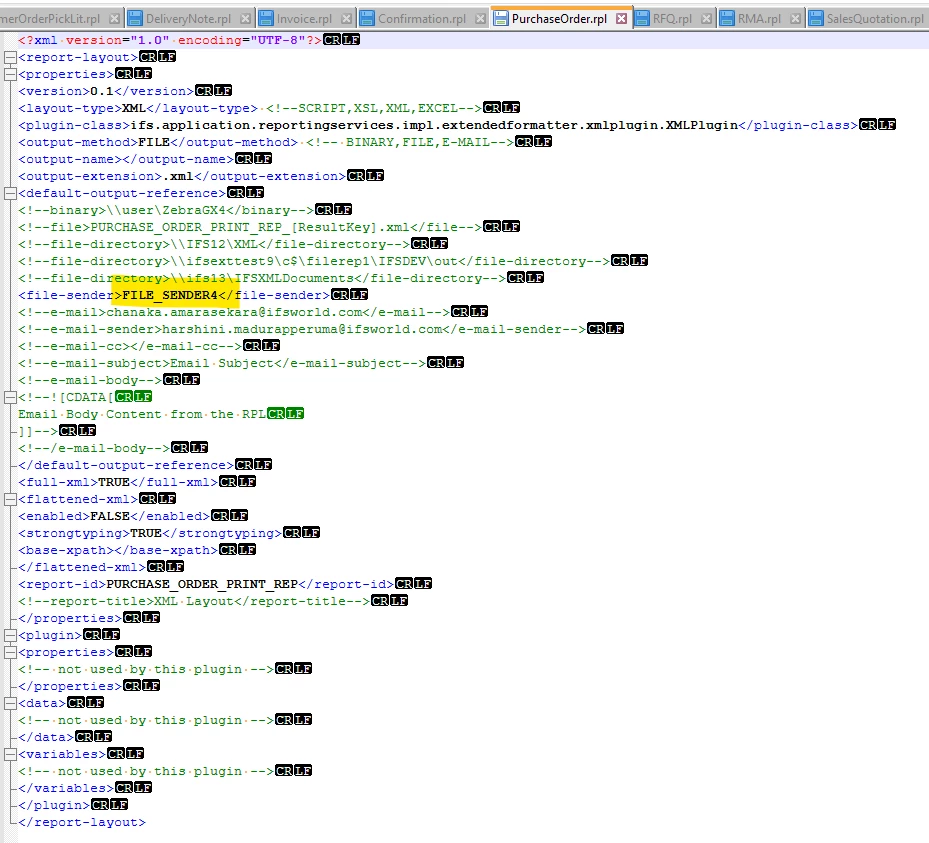Collapse the report-layout fold marker
Screen dimensions: 929x843
click(9, 57)
